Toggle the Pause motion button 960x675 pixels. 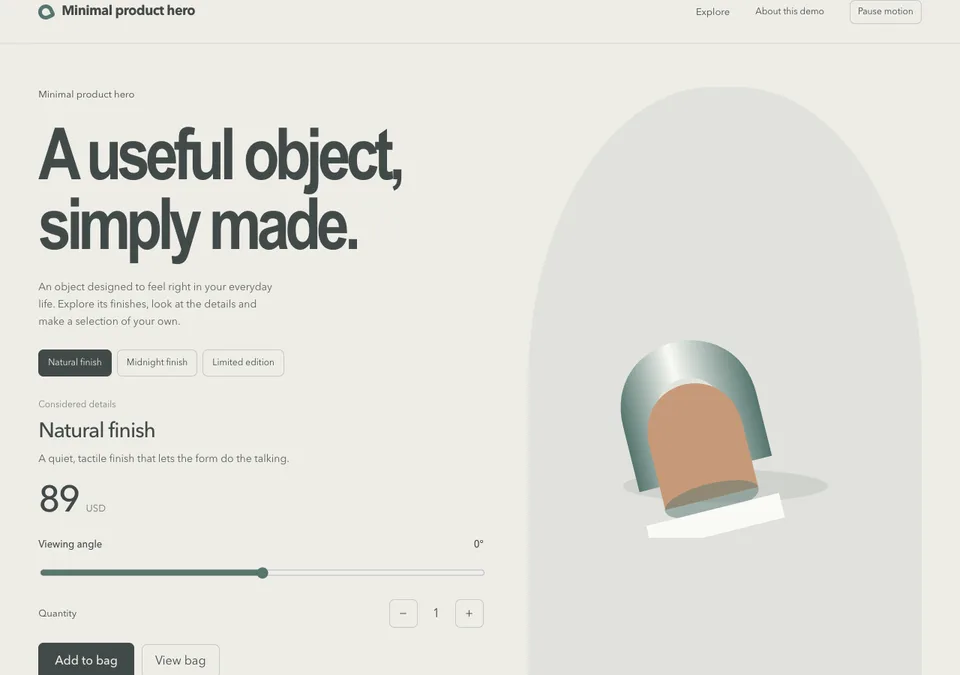click(x=885, y=12)
